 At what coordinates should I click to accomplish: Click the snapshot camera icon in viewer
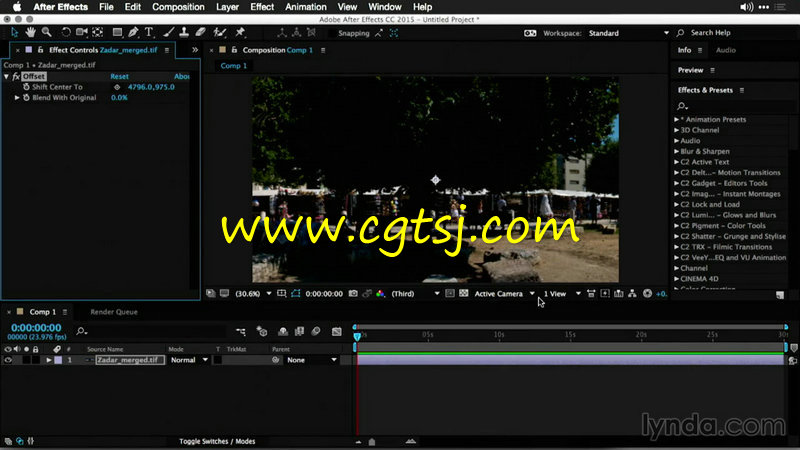[353, 293]
